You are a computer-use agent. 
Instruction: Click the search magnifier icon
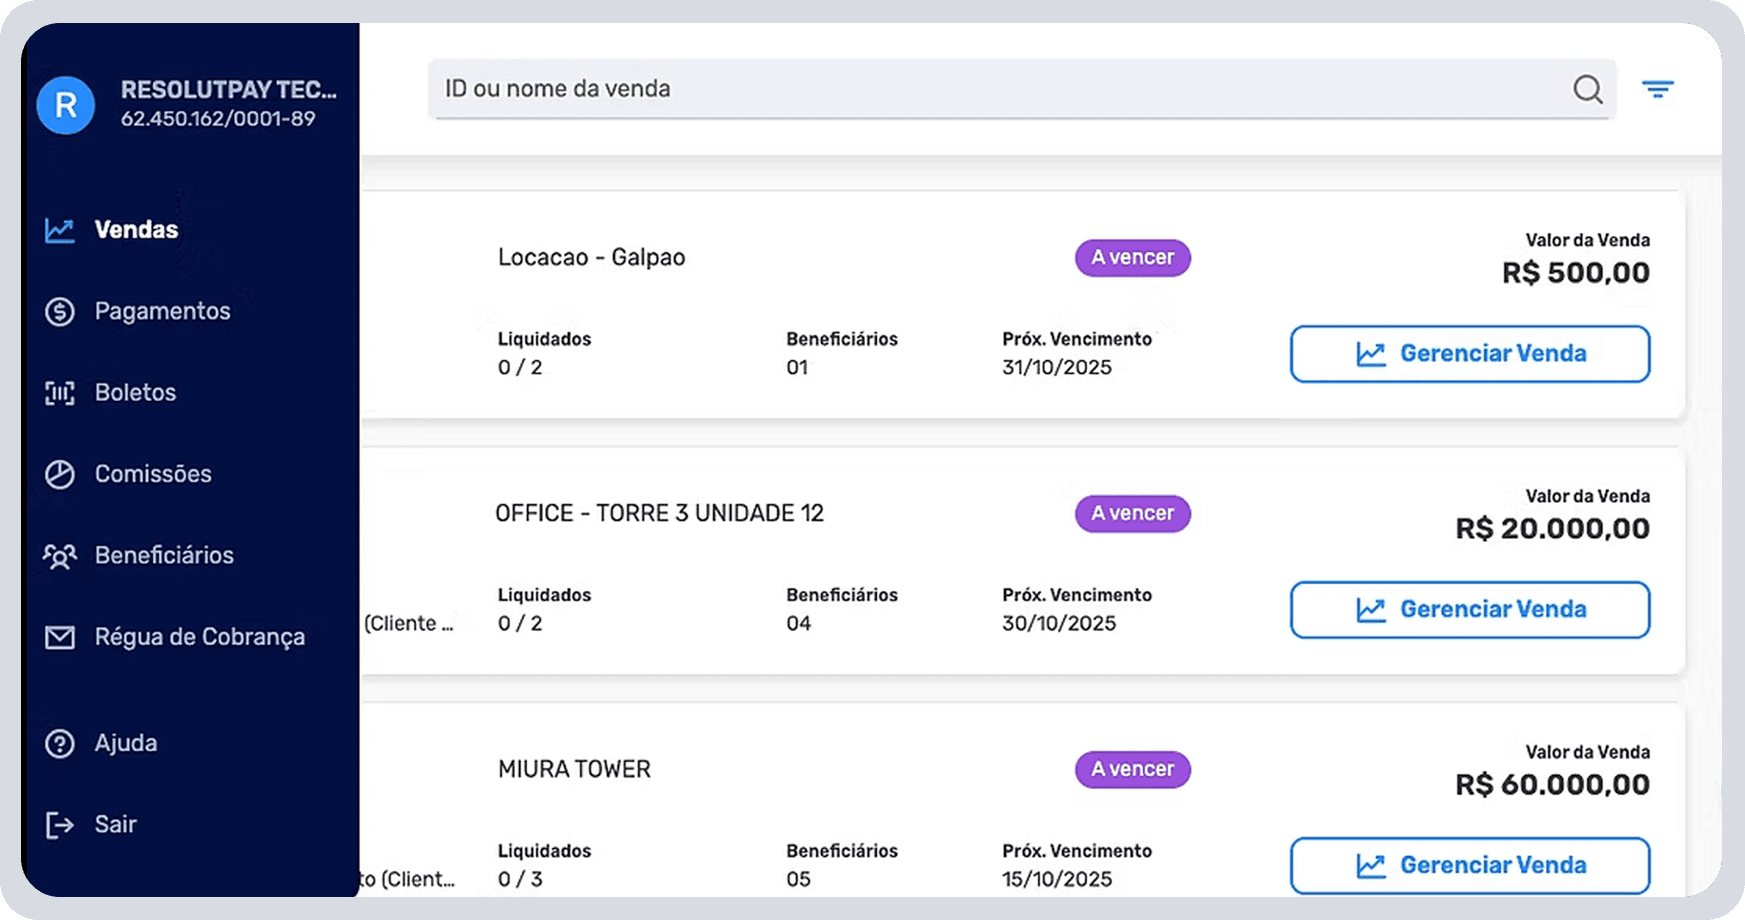click(x=1588, y=89)
